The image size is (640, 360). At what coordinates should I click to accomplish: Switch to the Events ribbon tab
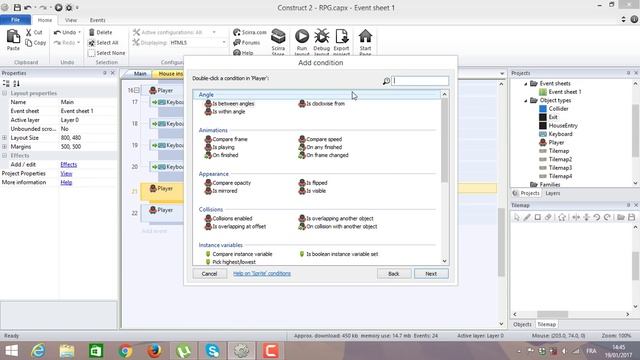click(x=98, y=20)
